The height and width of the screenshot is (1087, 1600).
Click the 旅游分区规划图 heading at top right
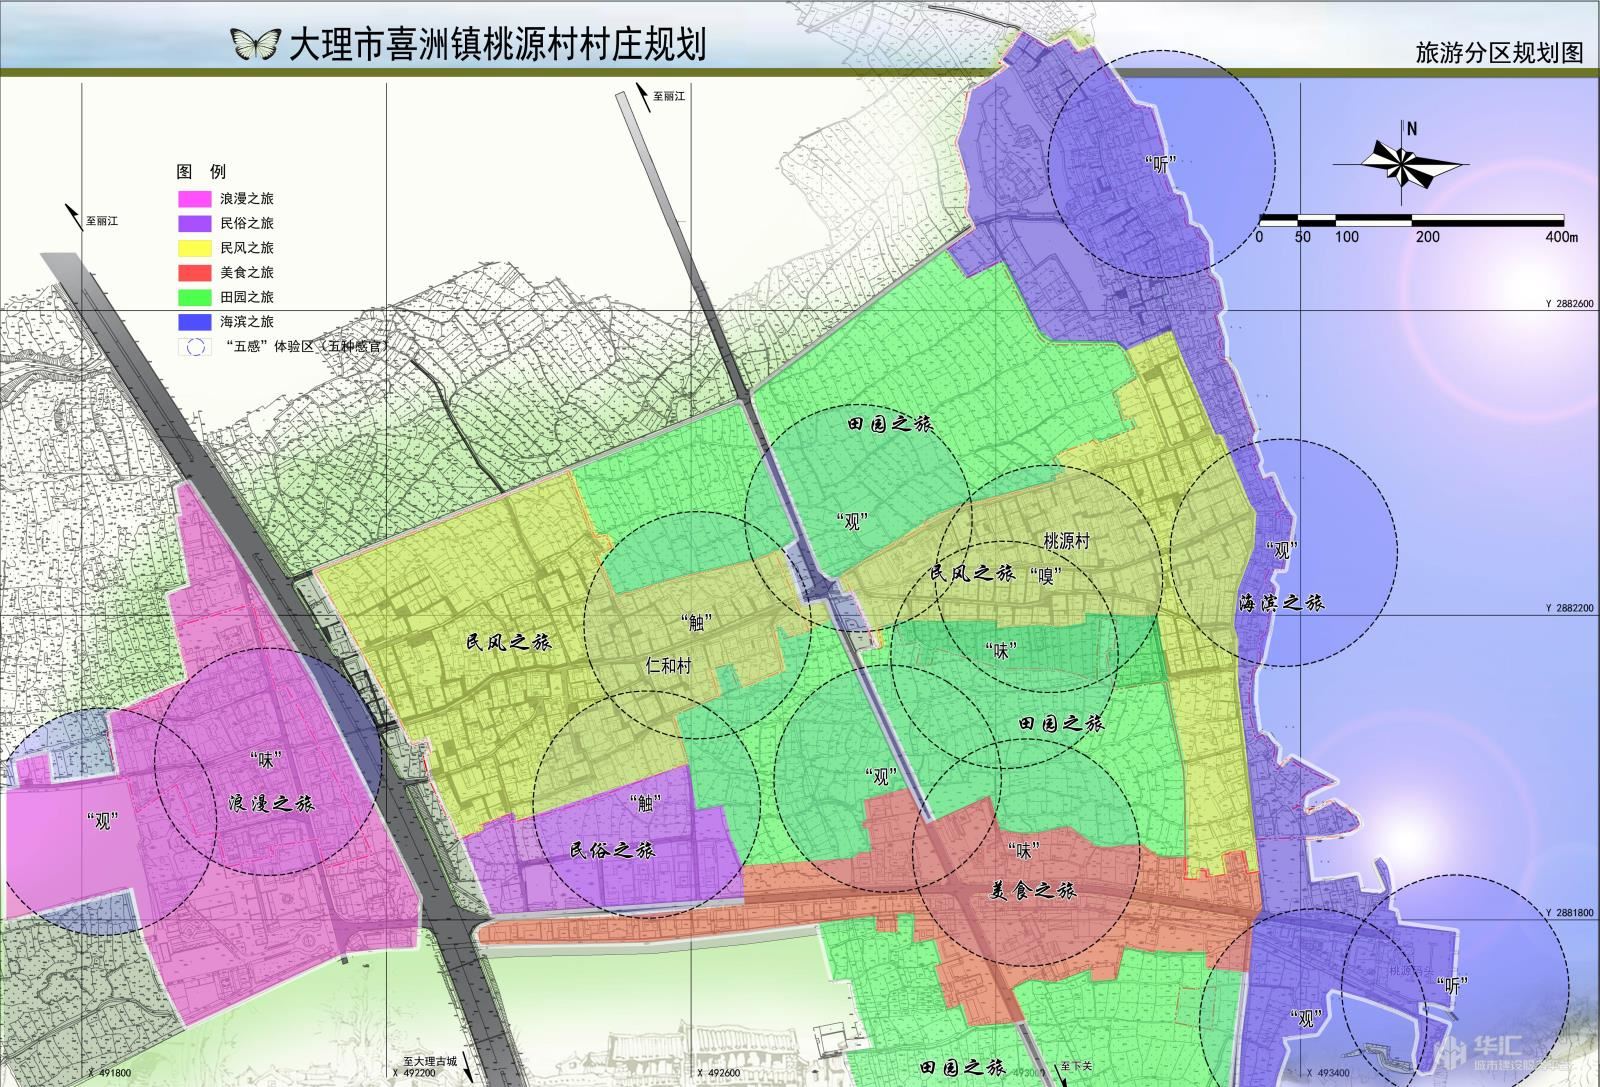point(1499,54)
